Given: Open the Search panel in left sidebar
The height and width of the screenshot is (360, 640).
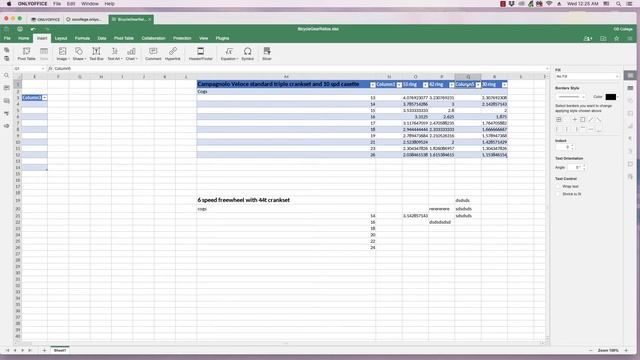Looking at the screenshot, I should click(7, 76).
